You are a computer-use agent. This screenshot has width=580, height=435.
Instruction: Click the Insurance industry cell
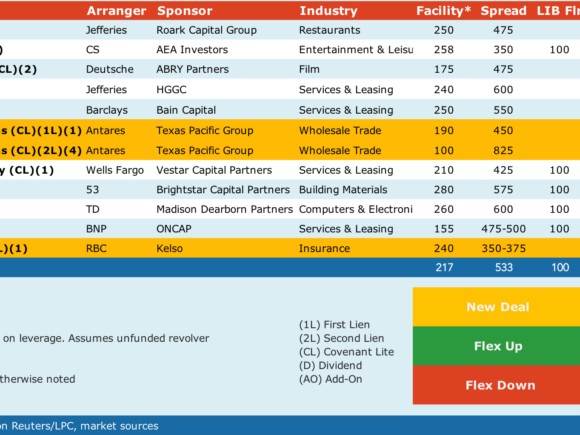tap(324, 248)
